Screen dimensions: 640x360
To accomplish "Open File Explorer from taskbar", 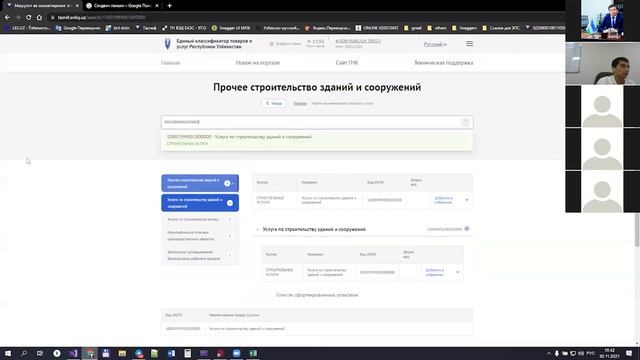I will click(x=122, y=353).
